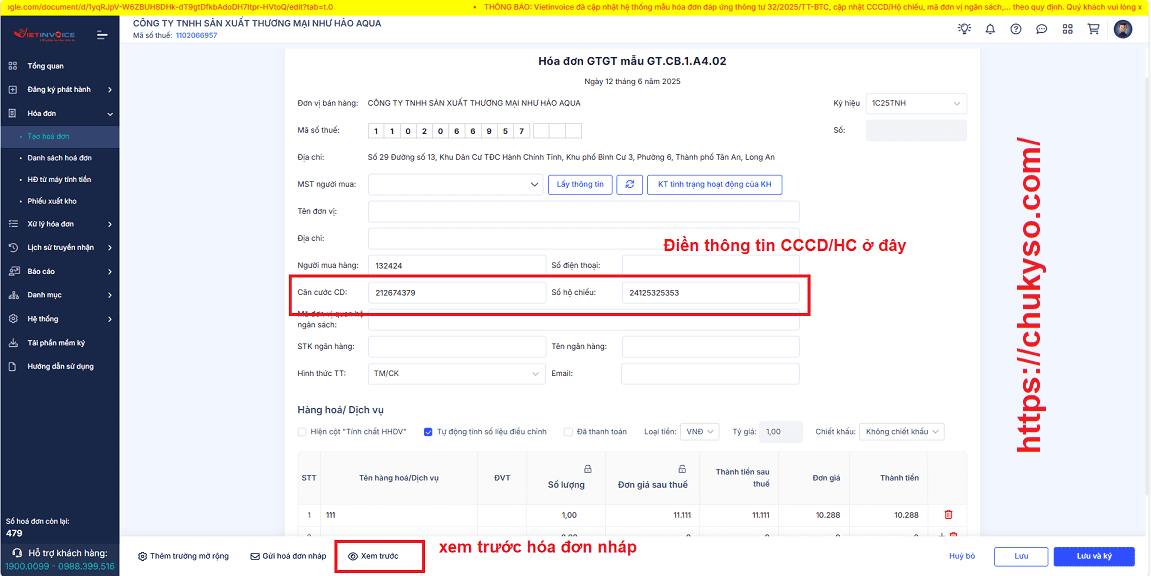Click the lock icon above Số lượng
The width and height of the screenshot is (1151, 576).
tap(587, 469)
